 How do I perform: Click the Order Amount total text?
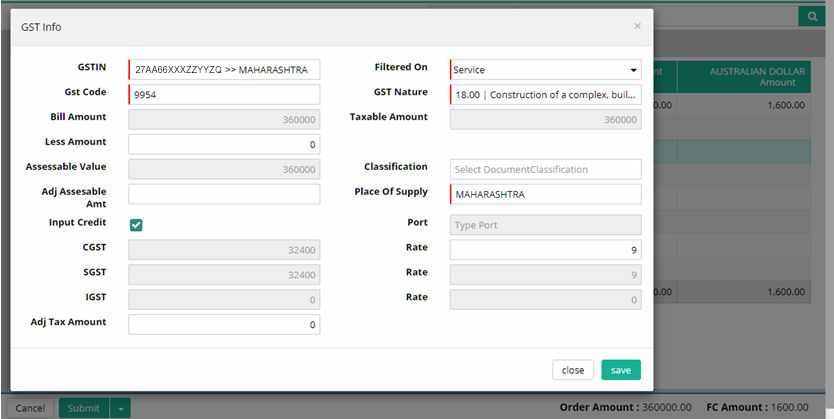click(626, 407)
